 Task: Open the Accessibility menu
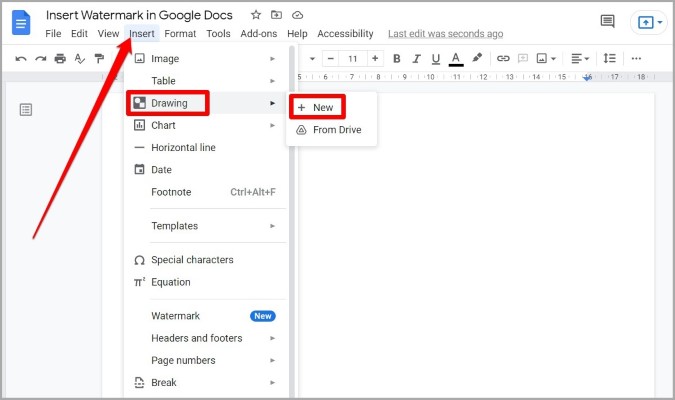point(345,34)
